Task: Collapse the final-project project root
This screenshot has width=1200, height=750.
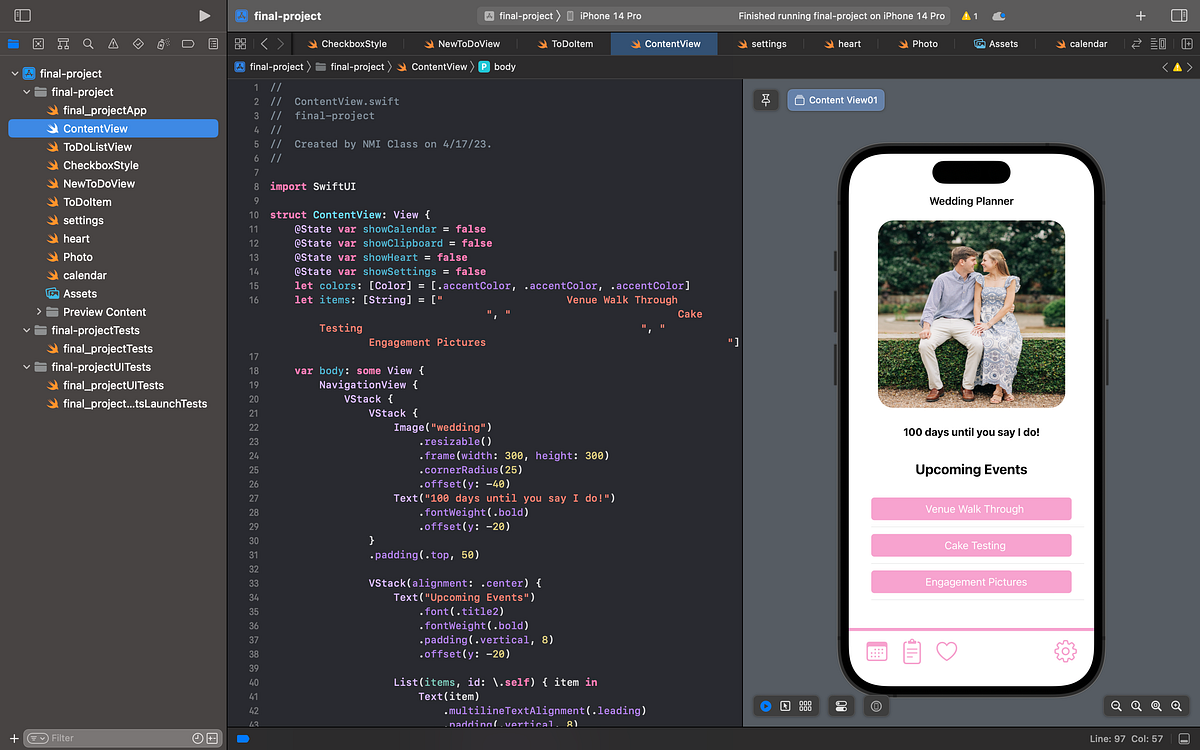Action: (x=14, y=73)
